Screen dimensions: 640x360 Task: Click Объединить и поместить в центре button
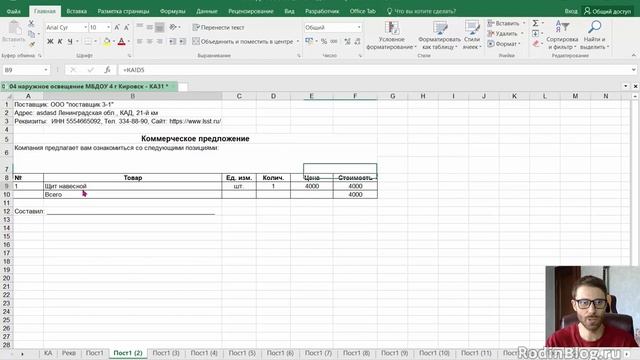[x=243, y=41]
